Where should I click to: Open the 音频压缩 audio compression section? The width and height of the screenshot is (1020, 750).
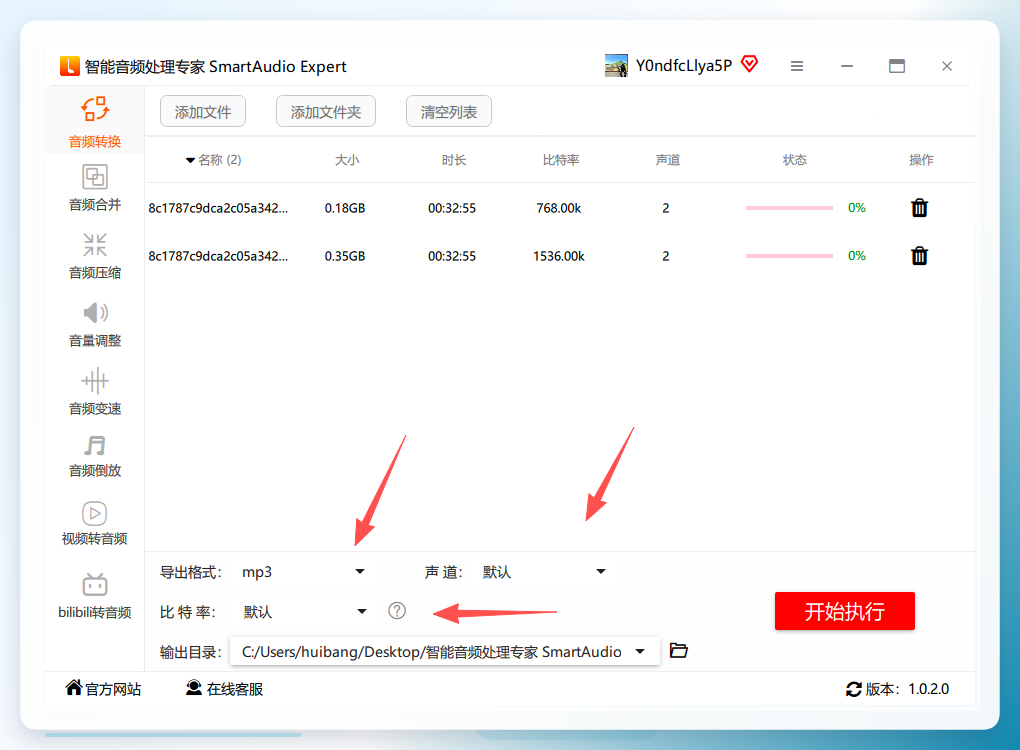95,256
